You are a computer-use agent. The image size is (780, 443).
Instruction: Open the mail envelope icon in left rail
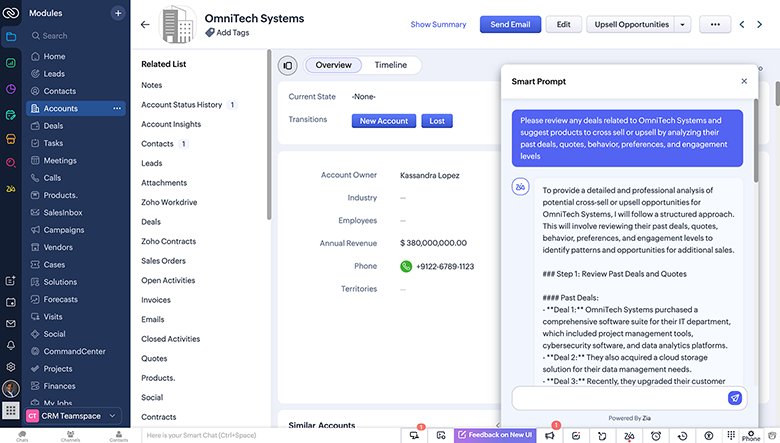(x=10, y=324)
